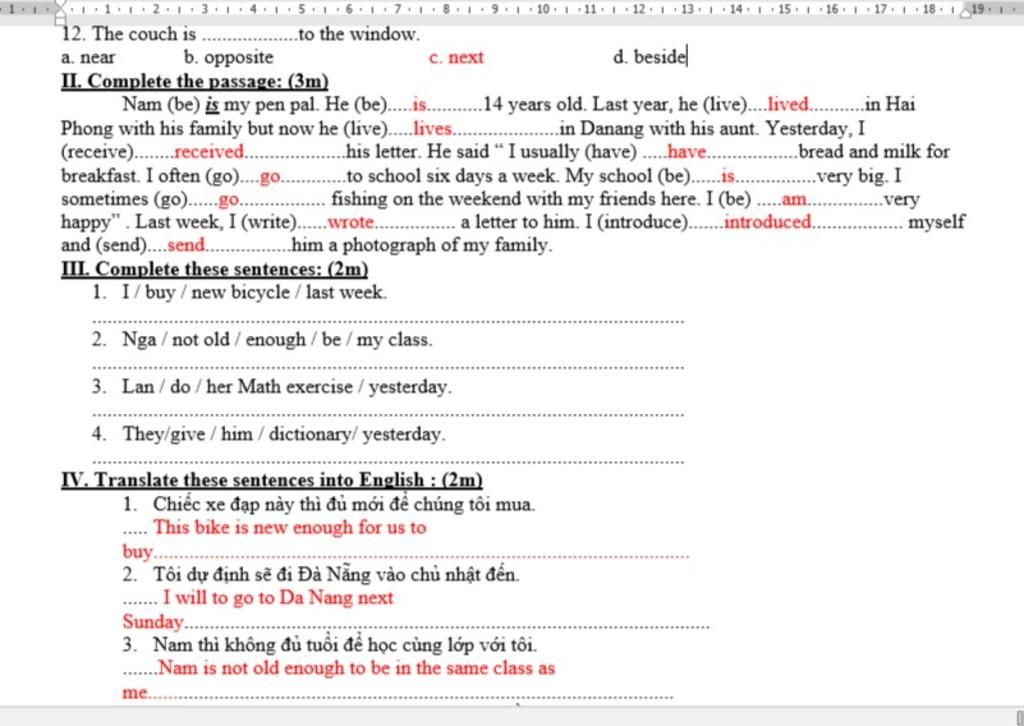Click red text 'I will to go to Da Nang next'
This screenshot has width=1024, height=726.
pyautogui.click(x=278, y=598)
